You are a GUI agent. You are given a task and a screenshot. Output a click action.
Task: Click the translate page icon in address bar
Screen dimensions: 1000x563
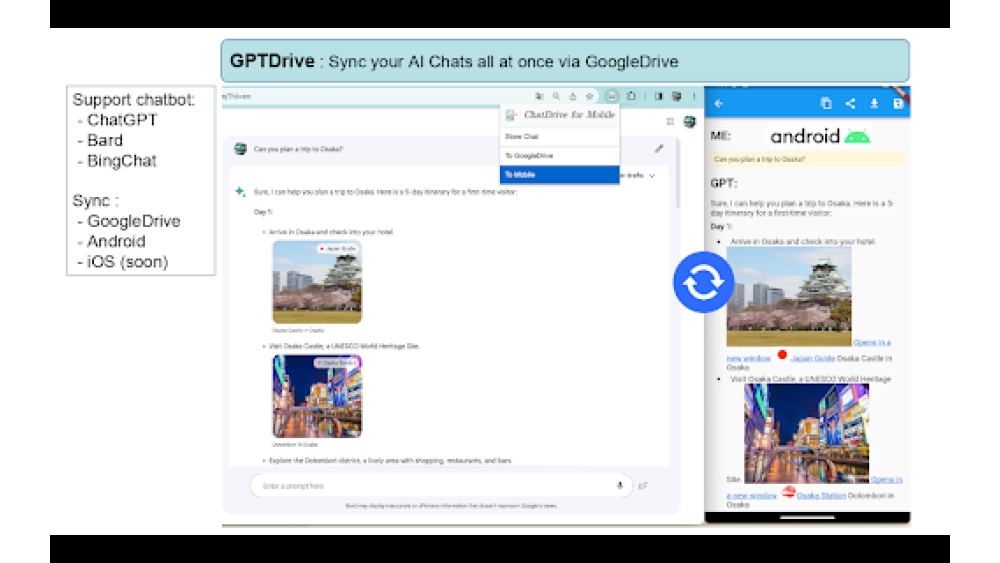coord(540,96)
